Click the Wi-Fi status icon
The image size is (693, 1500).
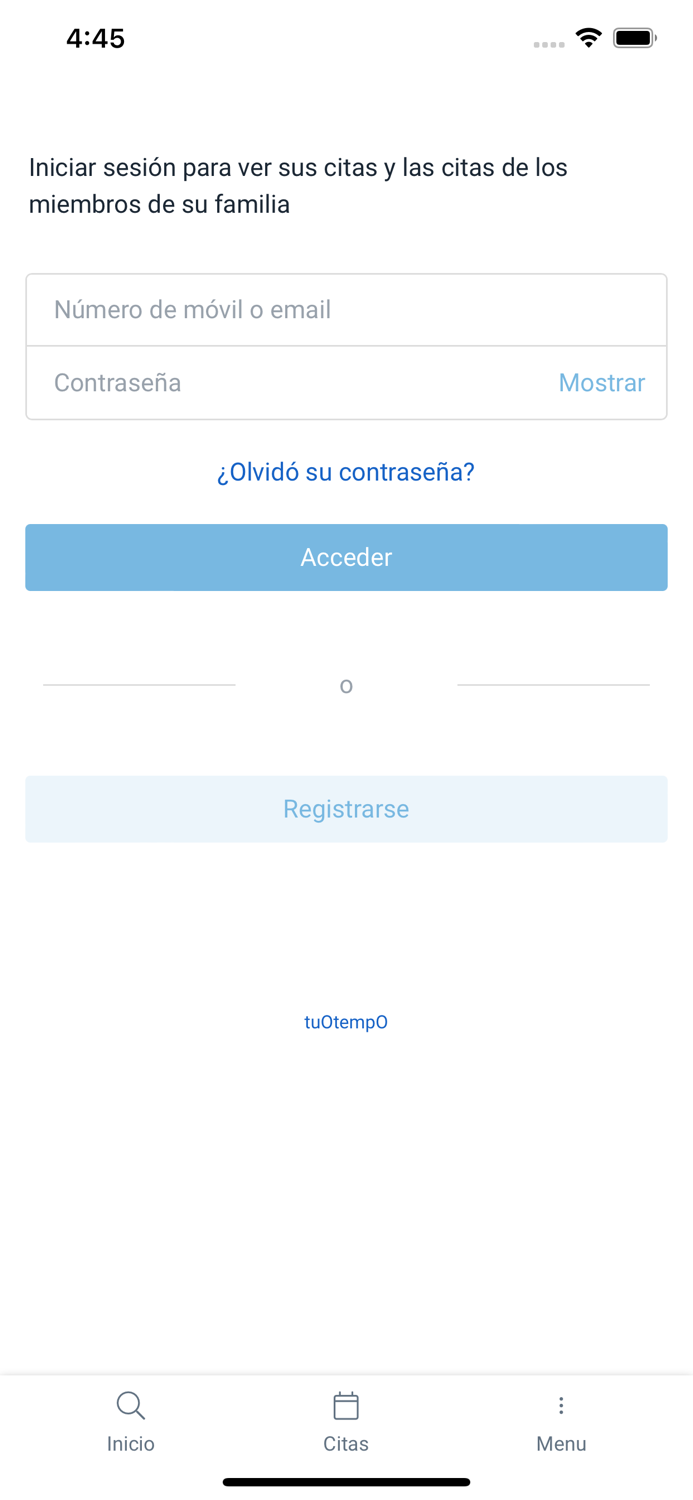[x=588, y=37]
